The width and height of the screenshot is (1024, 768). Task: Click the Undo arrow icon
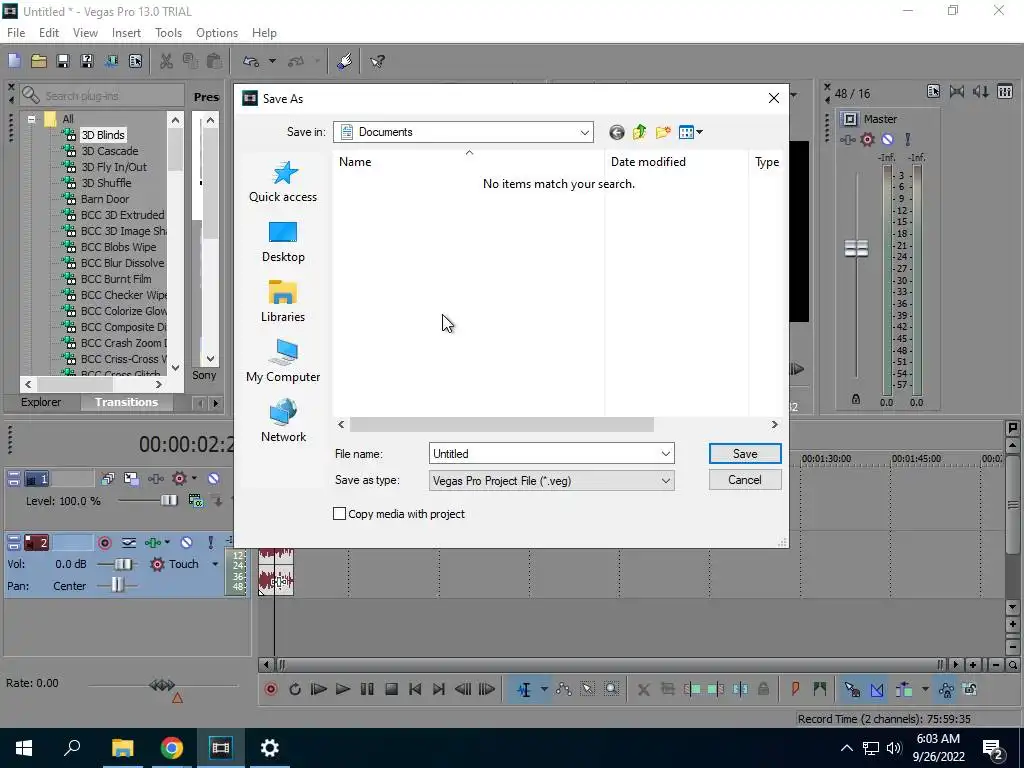tap(251, 61)
